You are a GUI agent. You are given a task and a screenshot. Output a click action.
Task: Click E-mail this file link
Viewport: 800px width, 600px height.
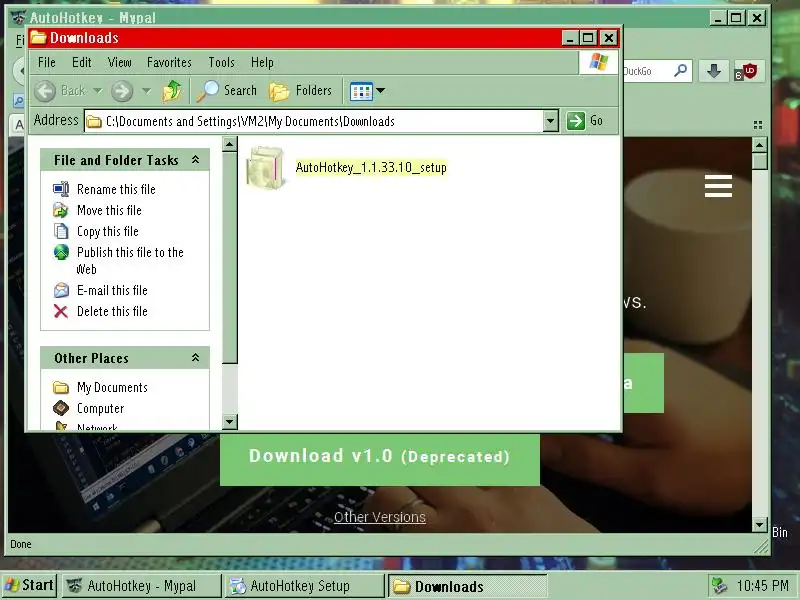pos(112,290)
